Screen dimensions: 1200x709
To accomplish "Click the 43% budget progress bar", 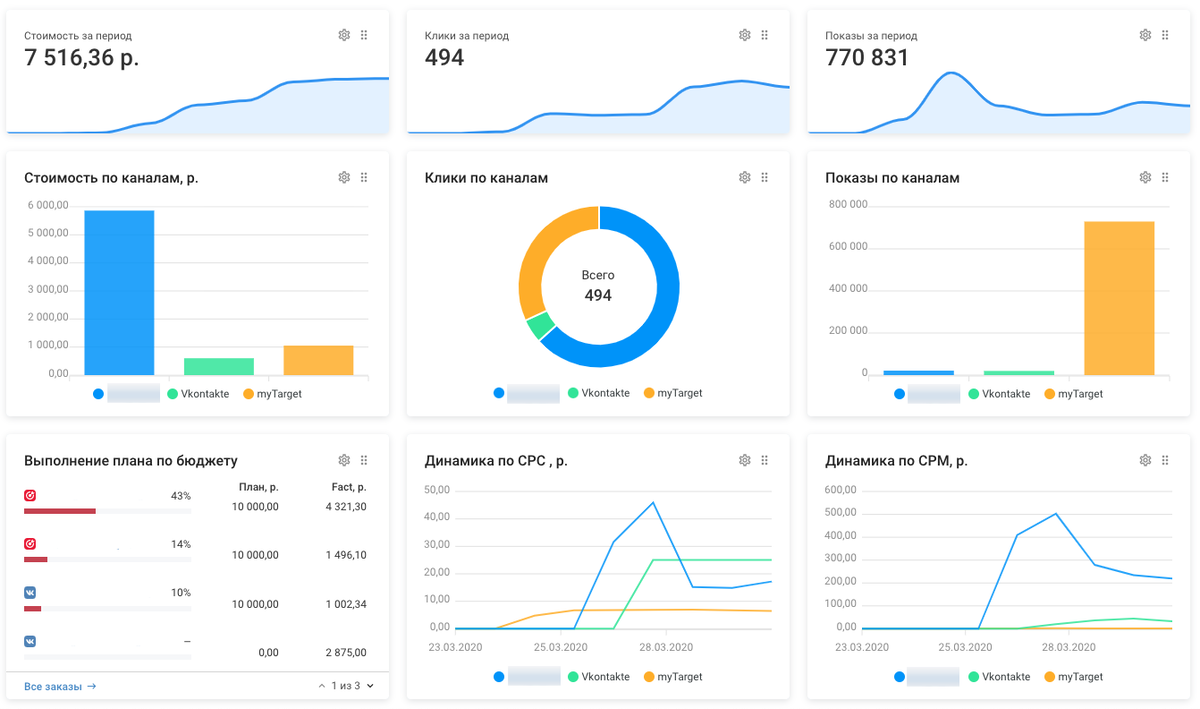I will (x=107, y=511).
